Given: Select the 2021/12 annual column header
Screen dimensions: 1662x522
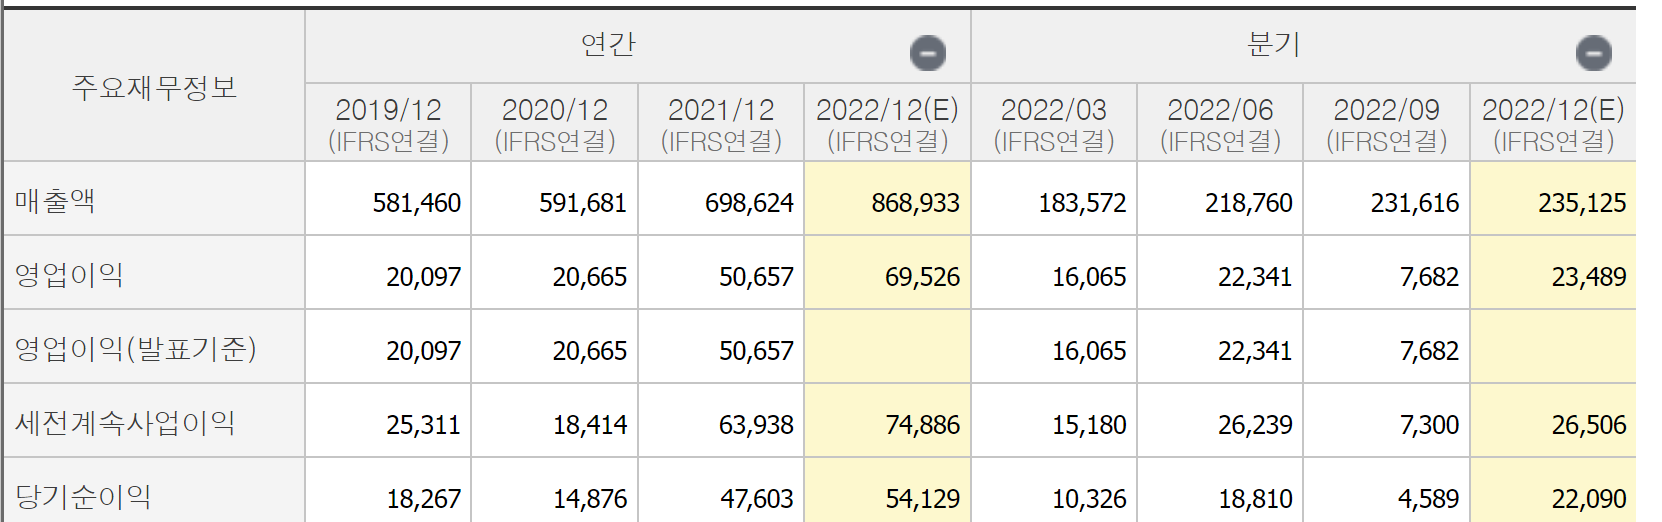Looking at the screenshot, I should [x=721, y=124].
